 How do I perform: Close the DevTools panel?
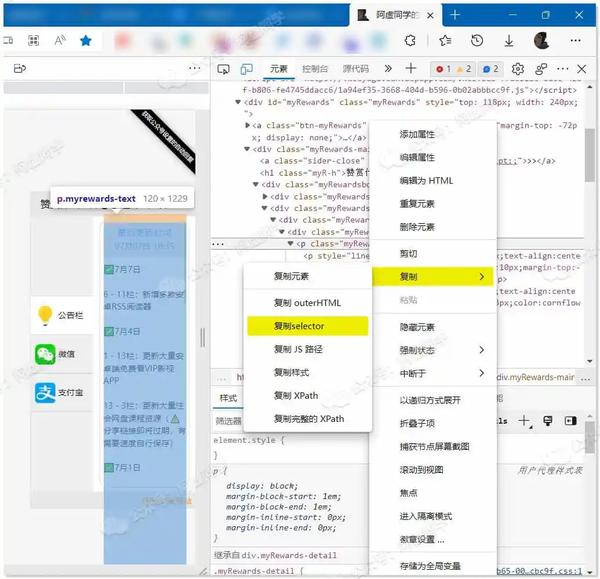582,69
